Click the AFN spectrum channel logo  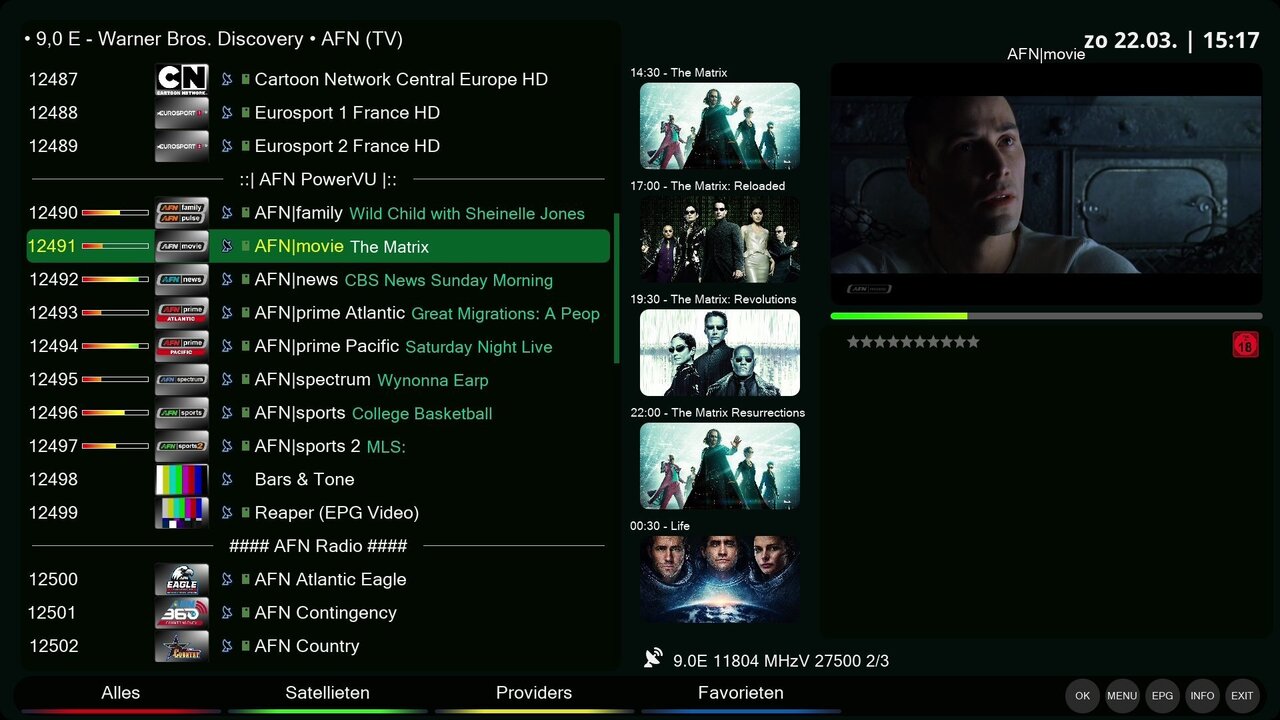point(182,380)
